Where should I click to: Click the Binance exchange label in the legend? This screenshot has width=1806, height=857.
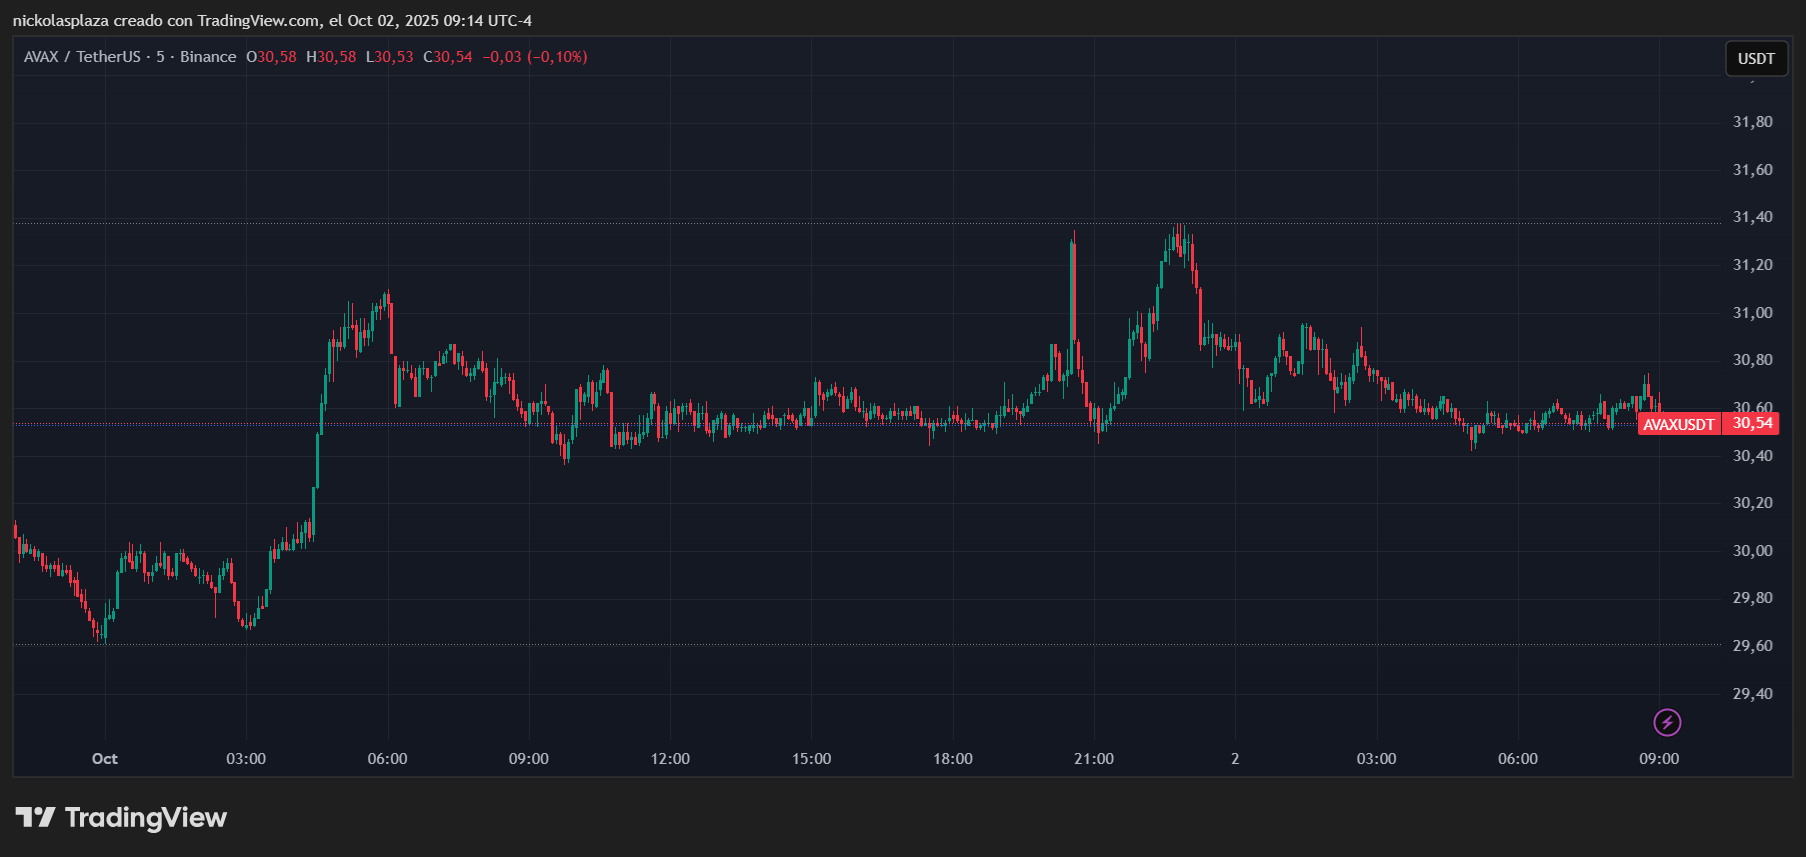[208, 57]
